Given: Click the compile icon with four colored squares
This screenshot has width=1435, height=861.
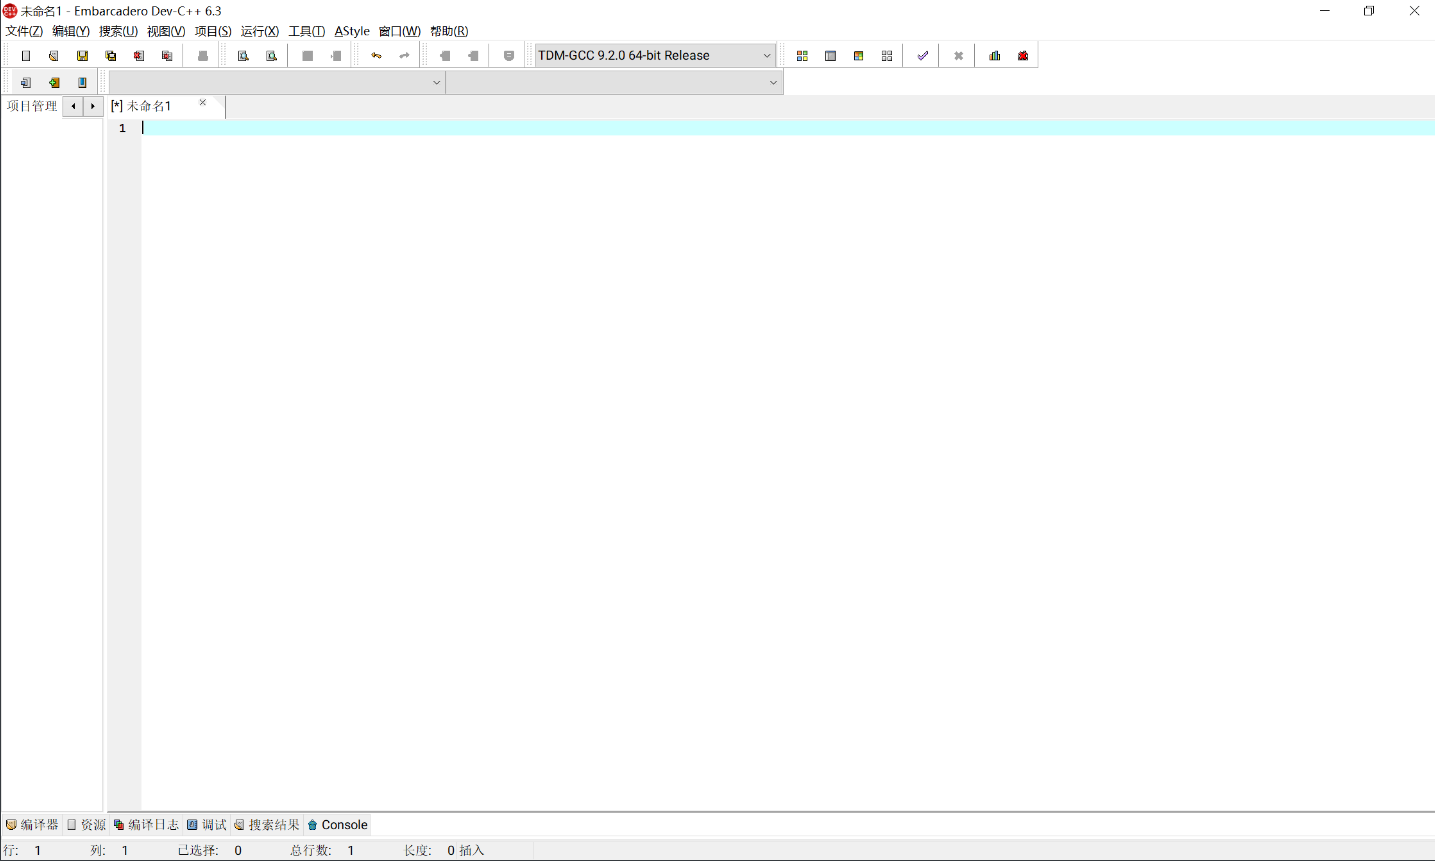Looking at the screenshot, I should pyautogui.click(x=802, y=56).
